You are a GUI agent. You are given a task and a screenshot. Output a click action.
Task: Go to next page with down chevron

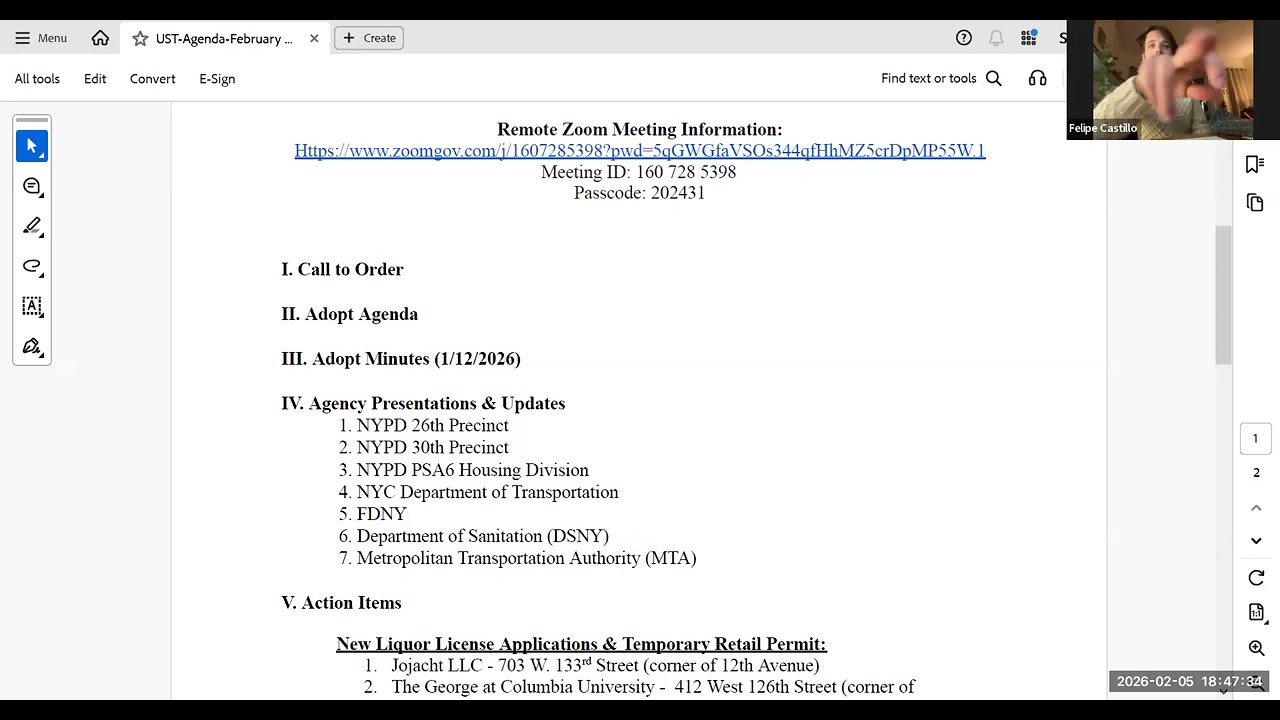coord(1256,541)
